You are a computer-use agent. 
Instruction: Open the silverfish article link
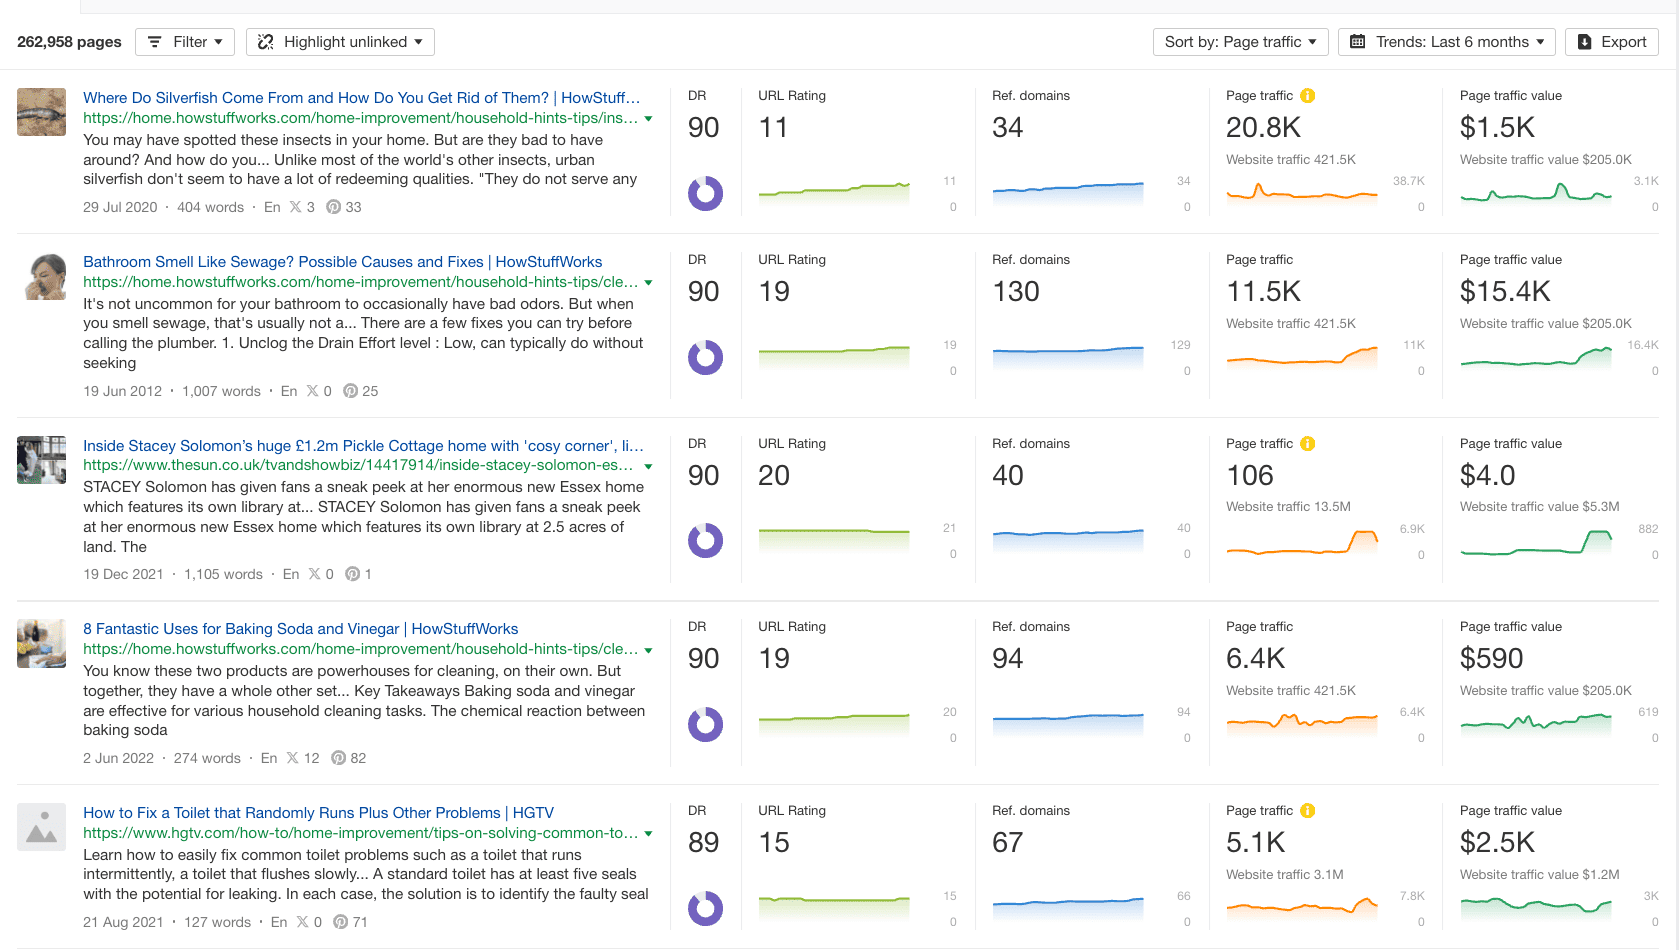click(360, 97)
